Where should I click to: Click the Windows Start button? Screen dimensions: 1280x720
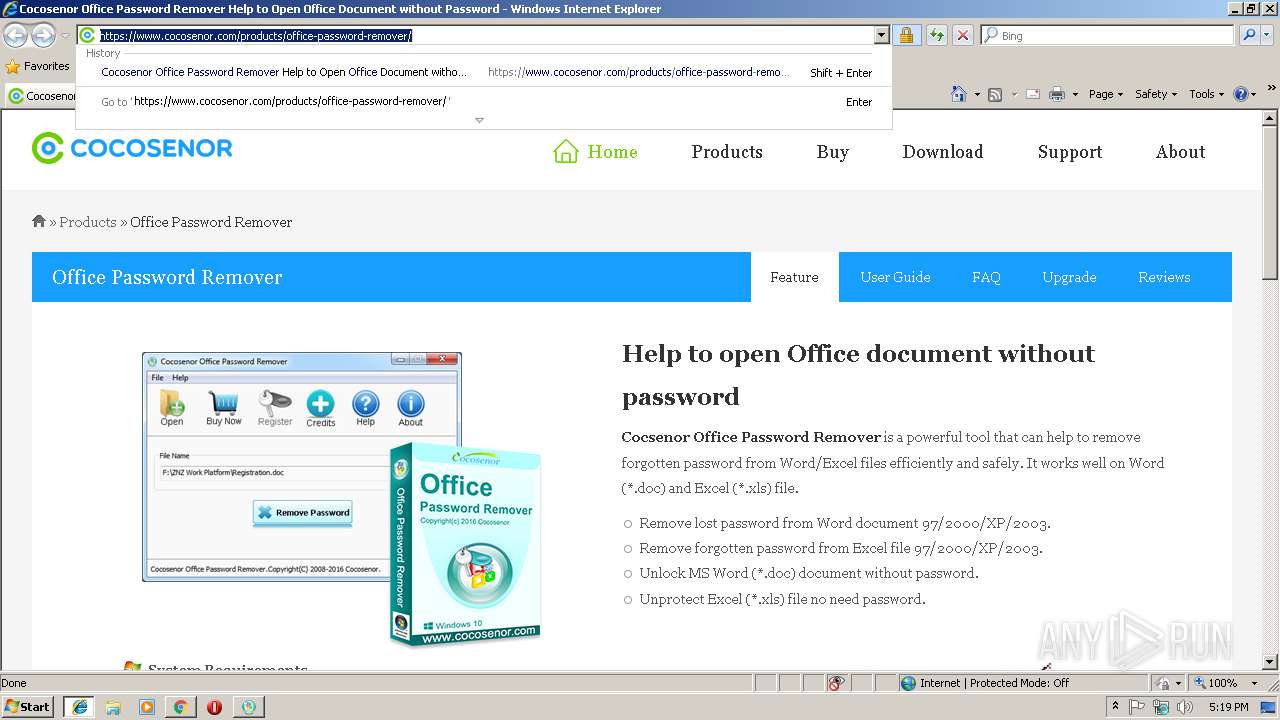pos(28,707)
